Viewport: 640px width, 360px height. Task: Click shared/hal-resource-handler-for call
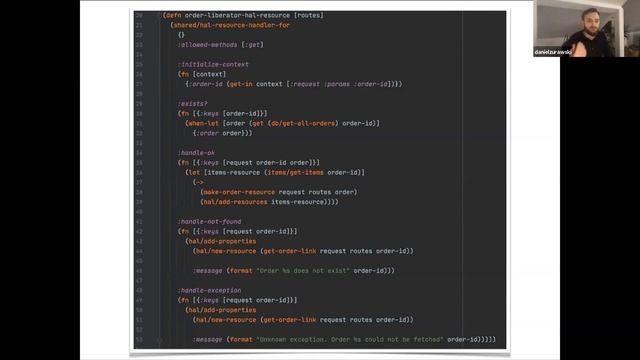231,25
